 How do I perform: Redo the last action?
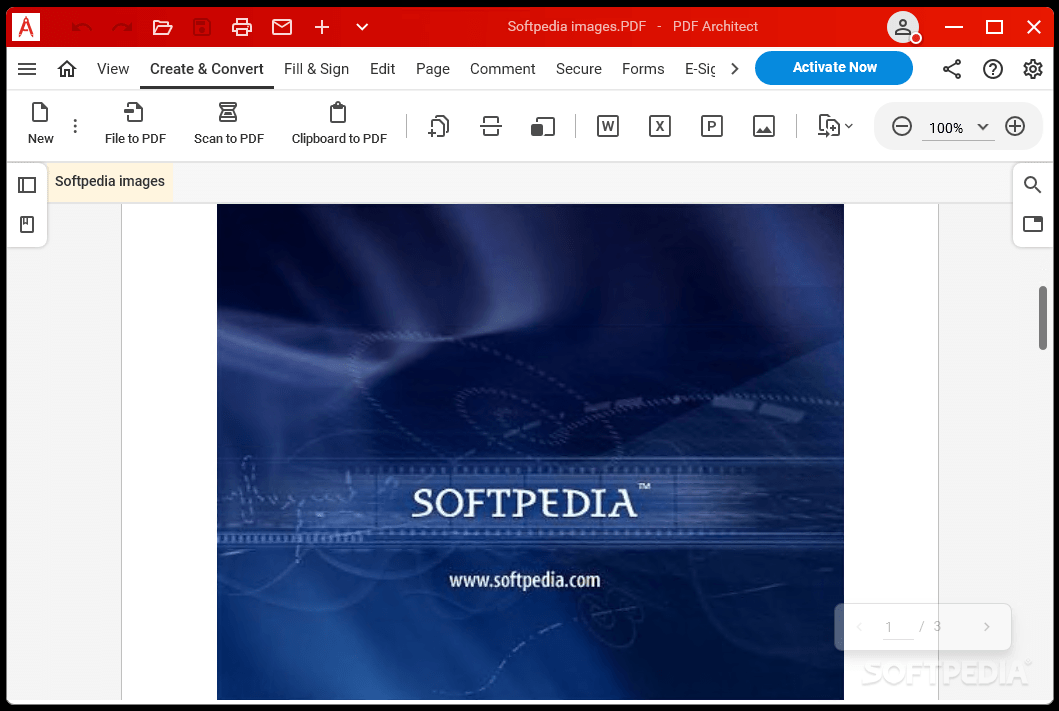click(x=122, y=27)
